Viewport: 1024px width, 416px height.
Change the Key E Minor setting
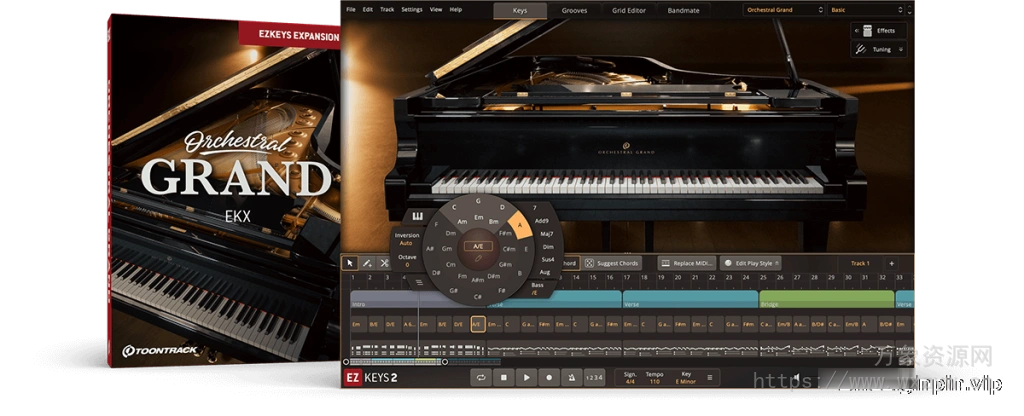click(x=685, y=381)
